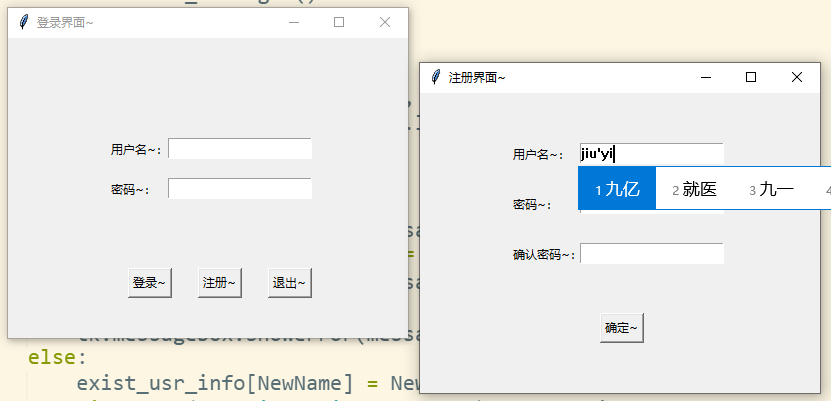Focus the 用户名~ field in the login window
Image resolution: width=831 pixels, height=401 pixels.
(x=240, y=148)
